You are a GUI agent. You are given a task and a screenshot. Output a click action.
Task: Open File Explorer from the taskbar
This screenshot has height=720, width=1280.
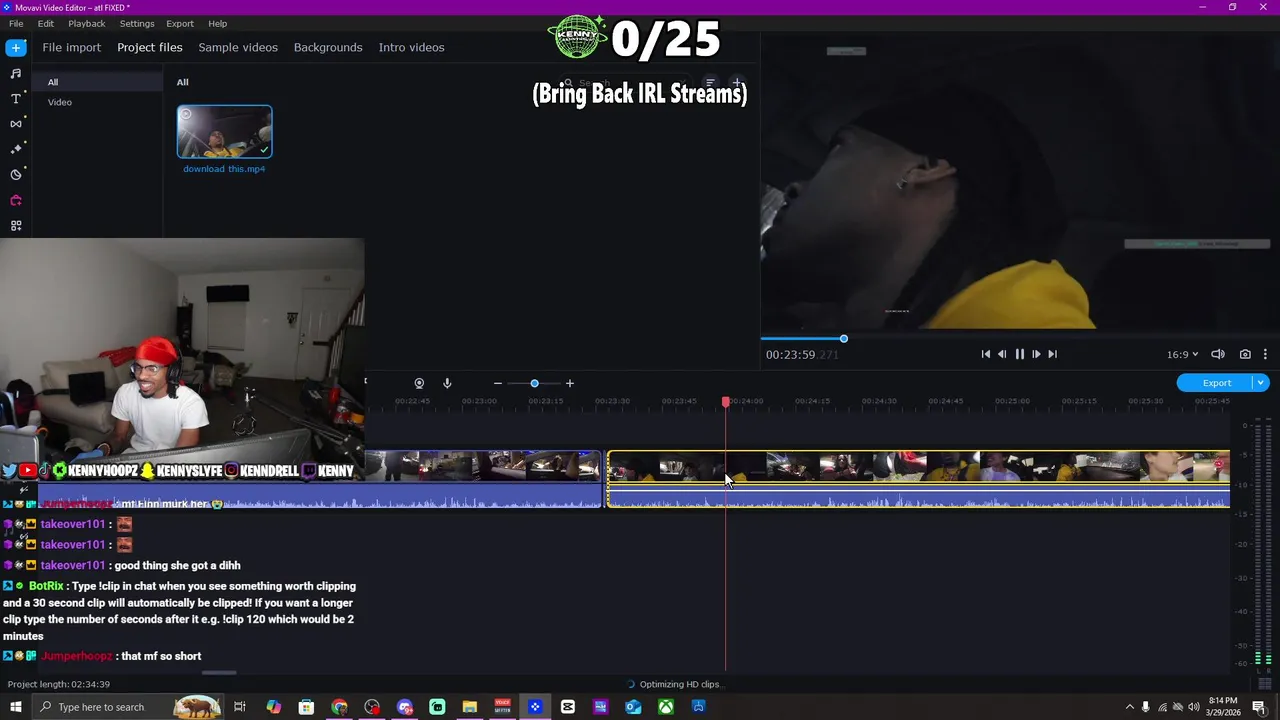click(x=470, y=707)
